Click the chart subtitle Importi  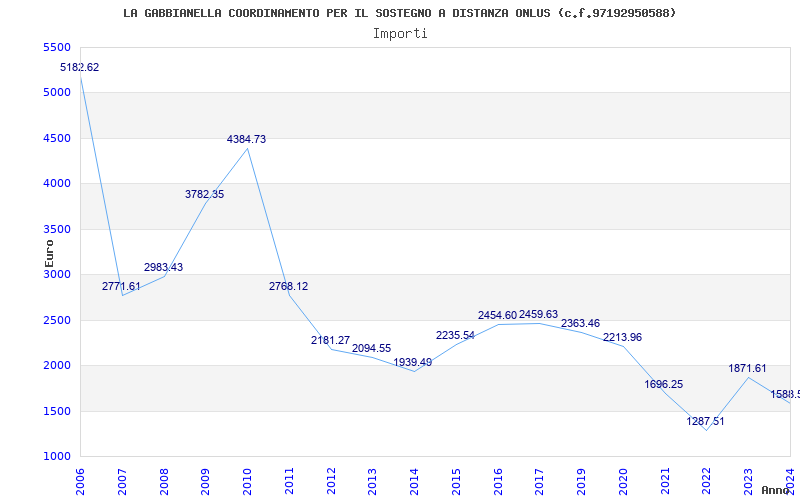[x=400, y=34]
